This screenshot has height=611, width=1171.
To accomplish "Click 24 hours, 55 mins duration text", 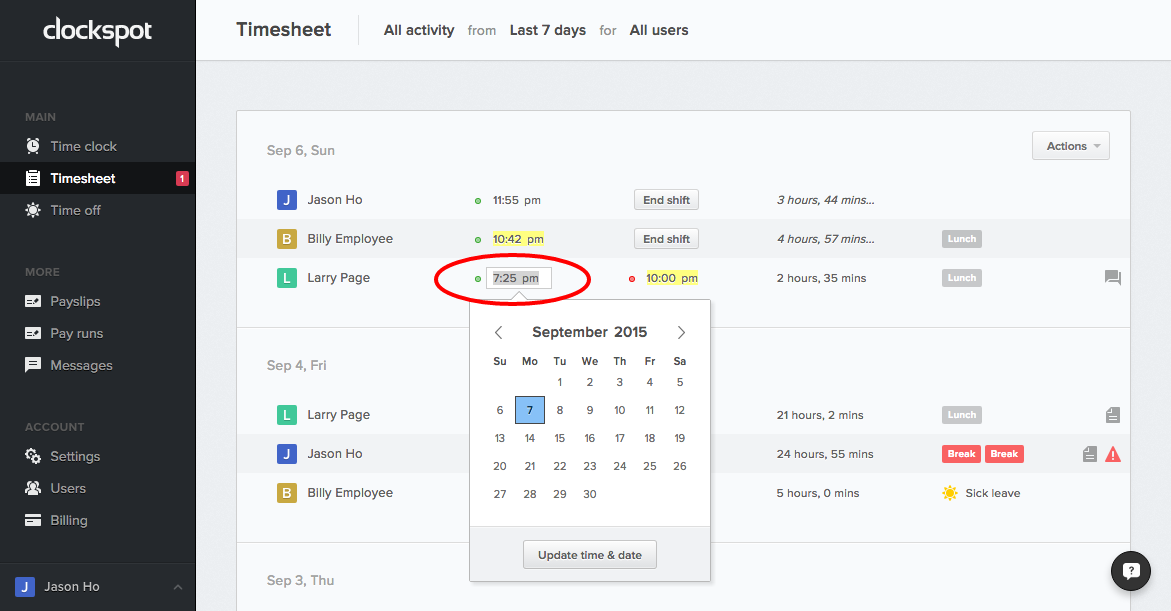I will pos(824,454).
